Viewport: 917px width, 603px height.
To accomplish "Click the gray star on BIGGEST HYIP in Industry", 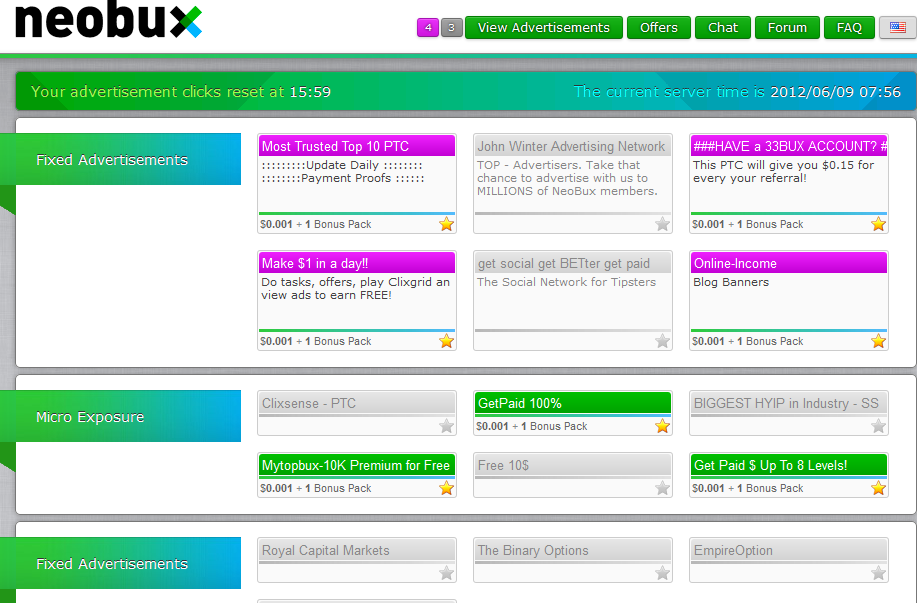I will click(878, 426).
